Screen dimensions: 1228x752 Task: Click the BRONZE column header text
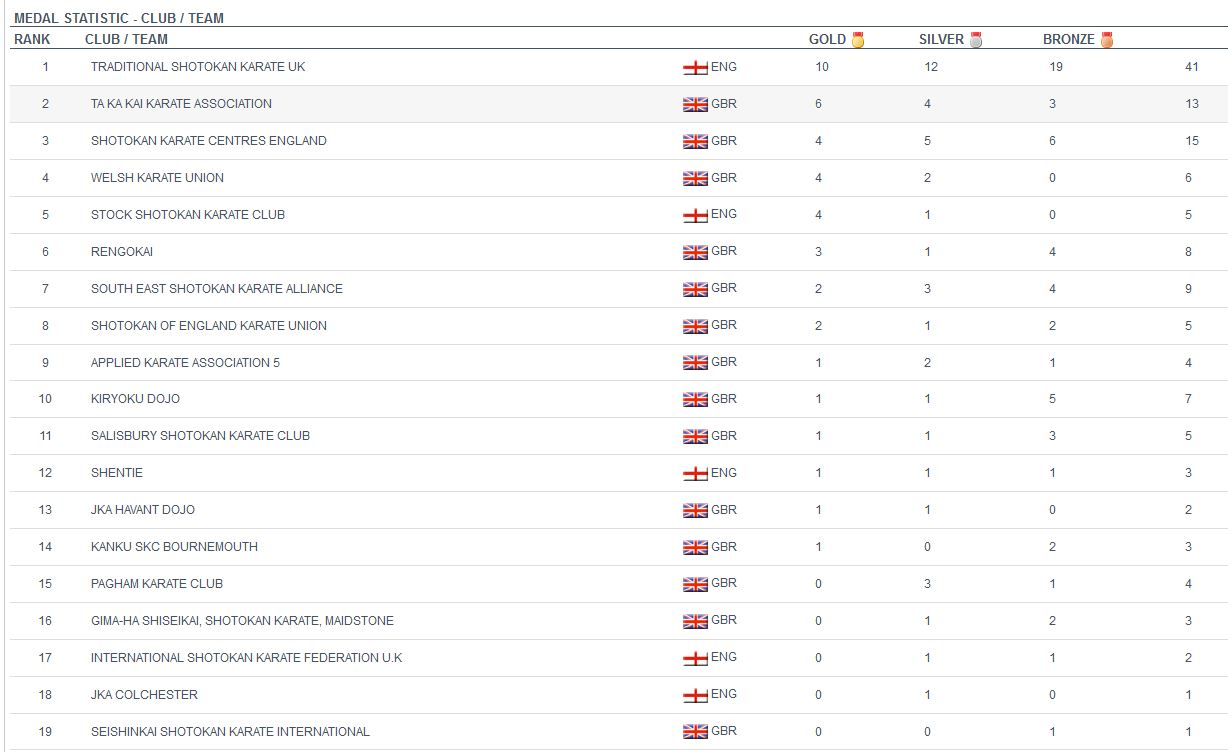click(x=1069, y=39)
